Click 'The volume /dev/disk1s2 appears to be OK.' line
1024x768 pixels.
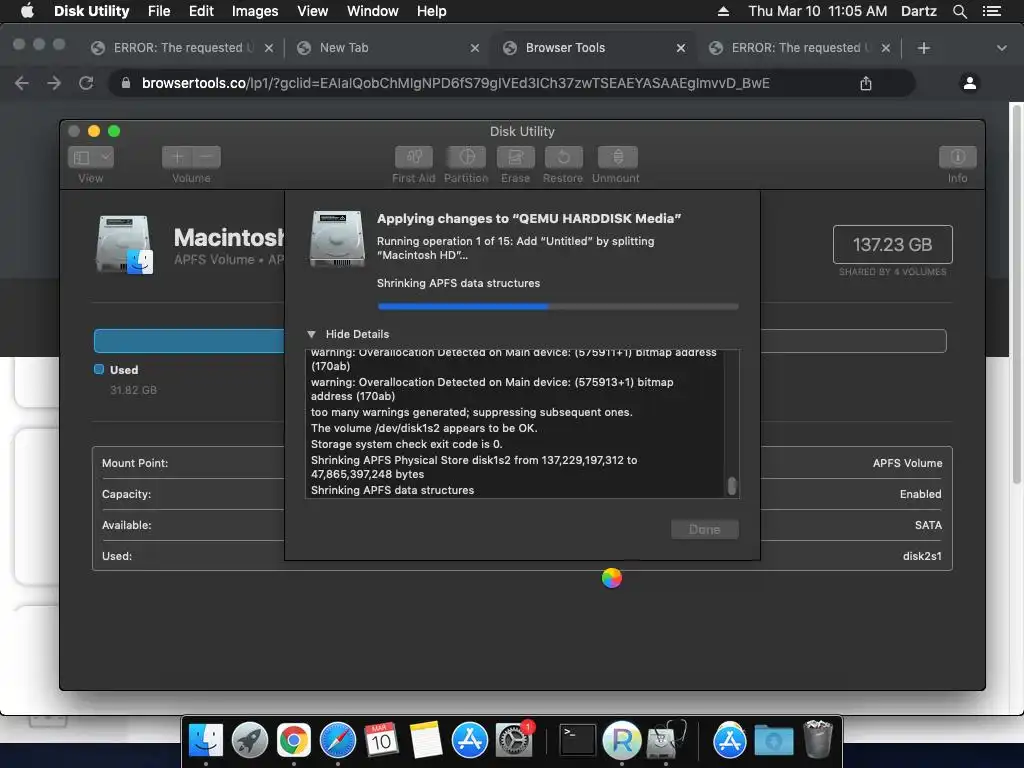click(x=424, y=428)
